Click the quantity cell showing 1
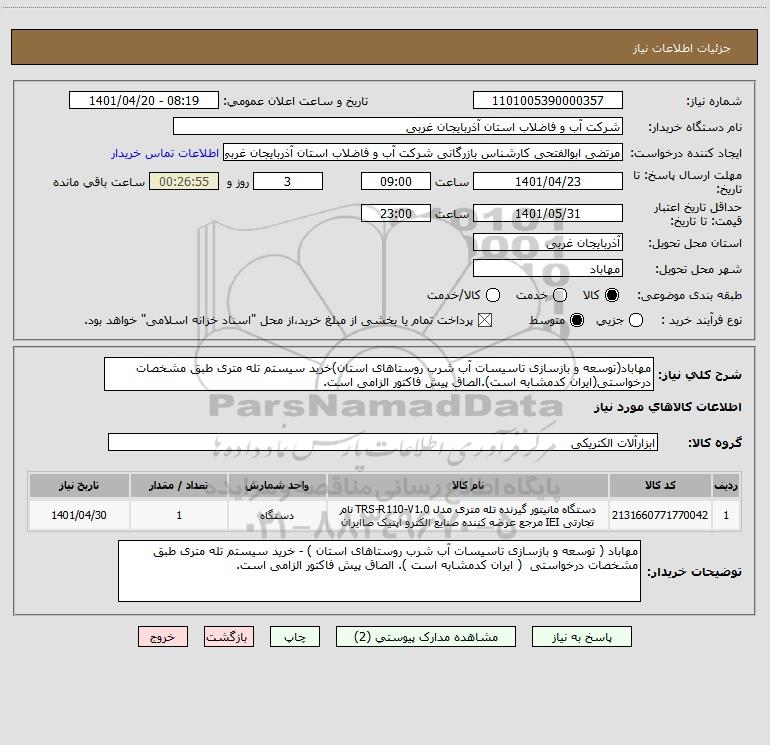Screen dimensions: 770x745 (179, 515)
